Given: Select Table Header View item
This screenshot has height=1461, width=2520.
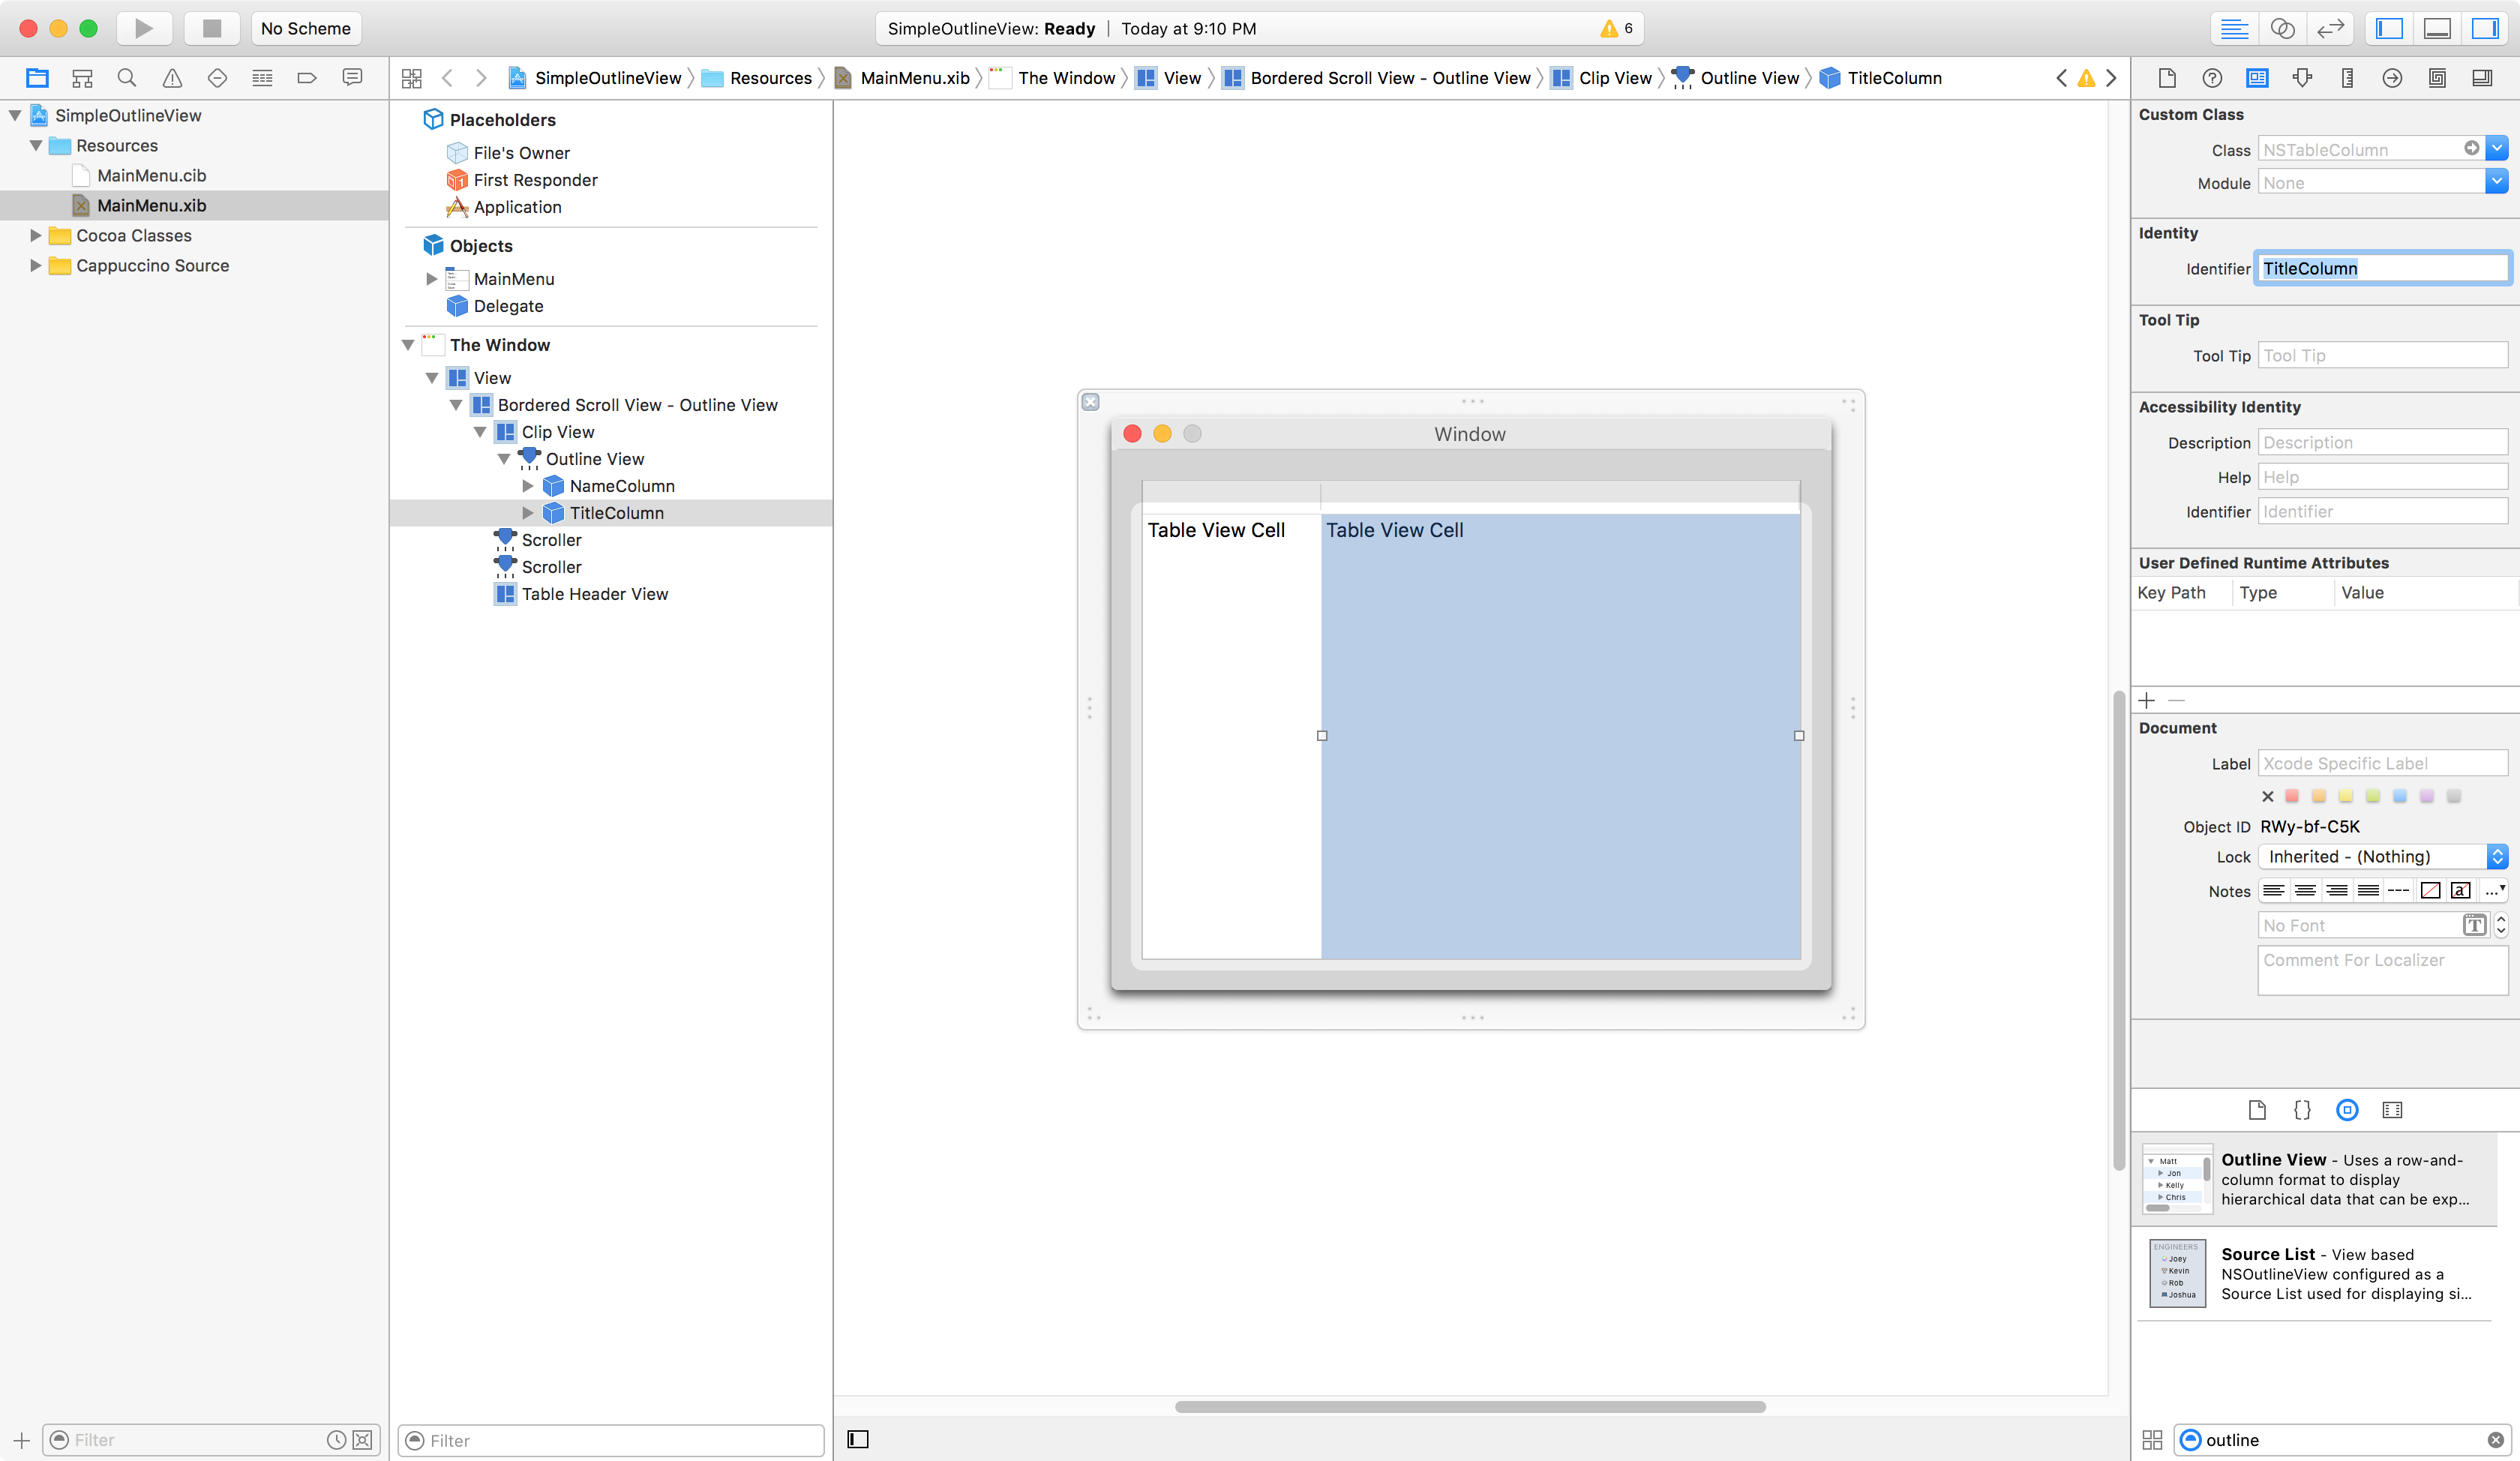Looking at the screenshot, I should (x=594, y=593).
